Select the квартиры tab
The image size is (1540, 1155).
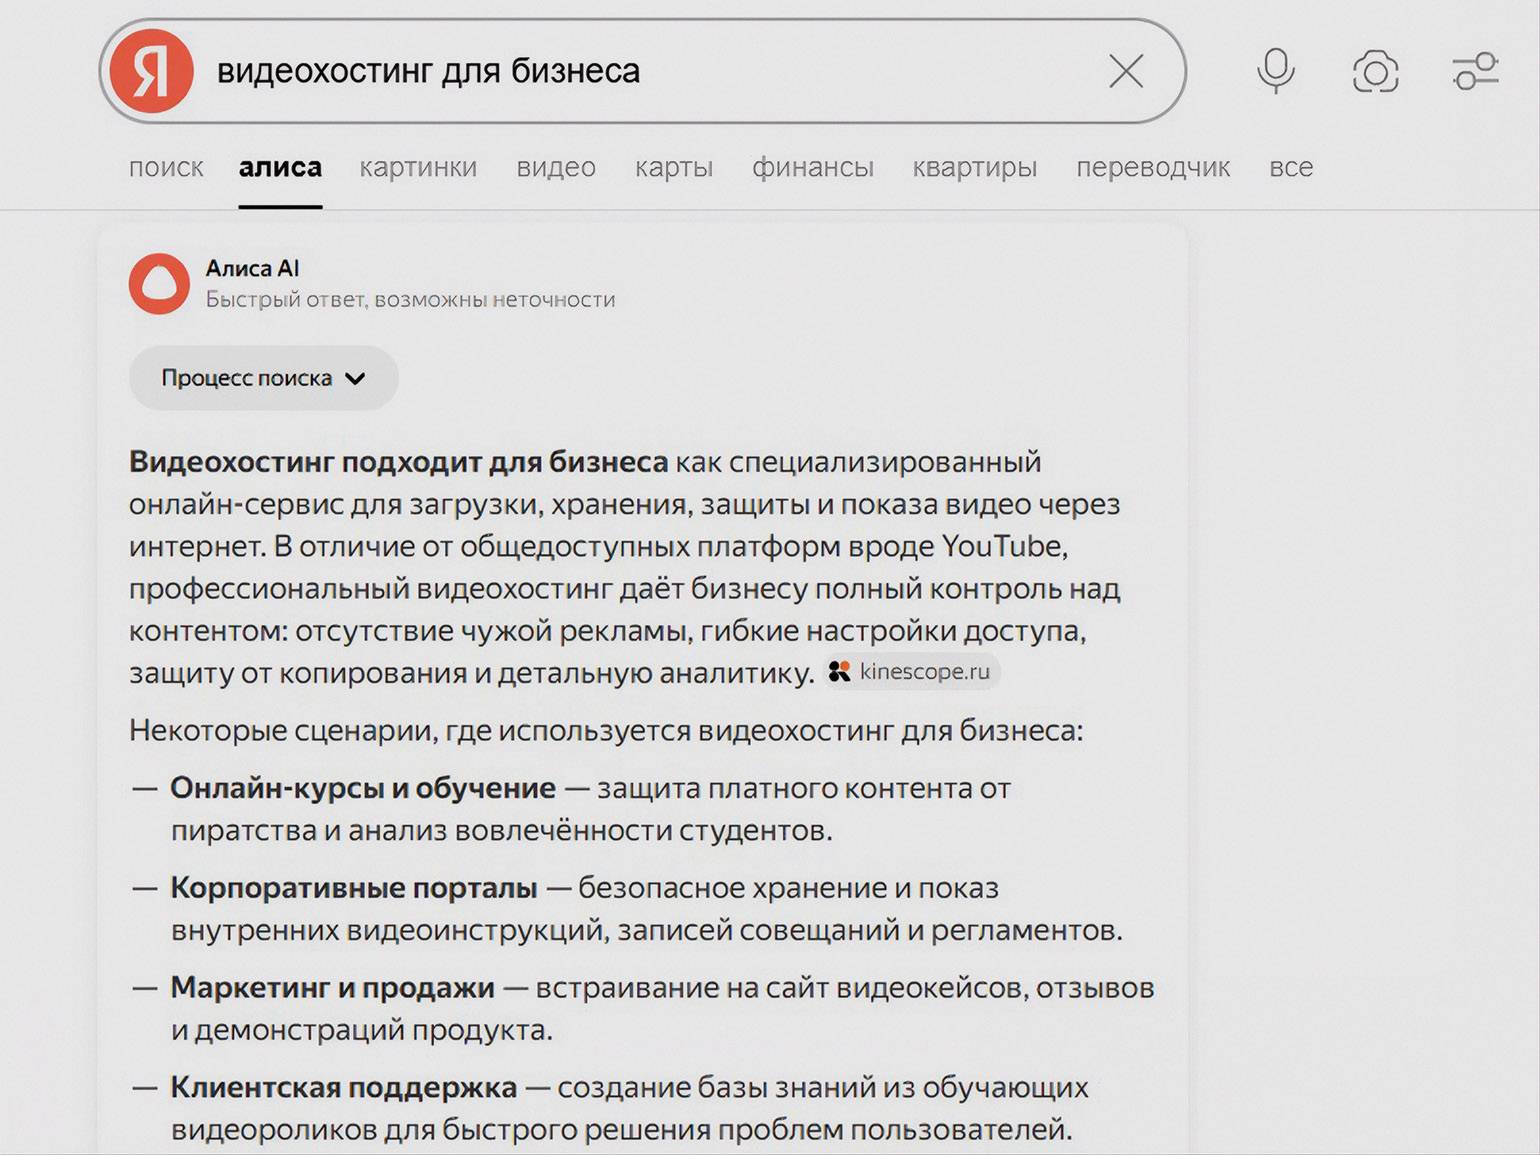point(974,167)
